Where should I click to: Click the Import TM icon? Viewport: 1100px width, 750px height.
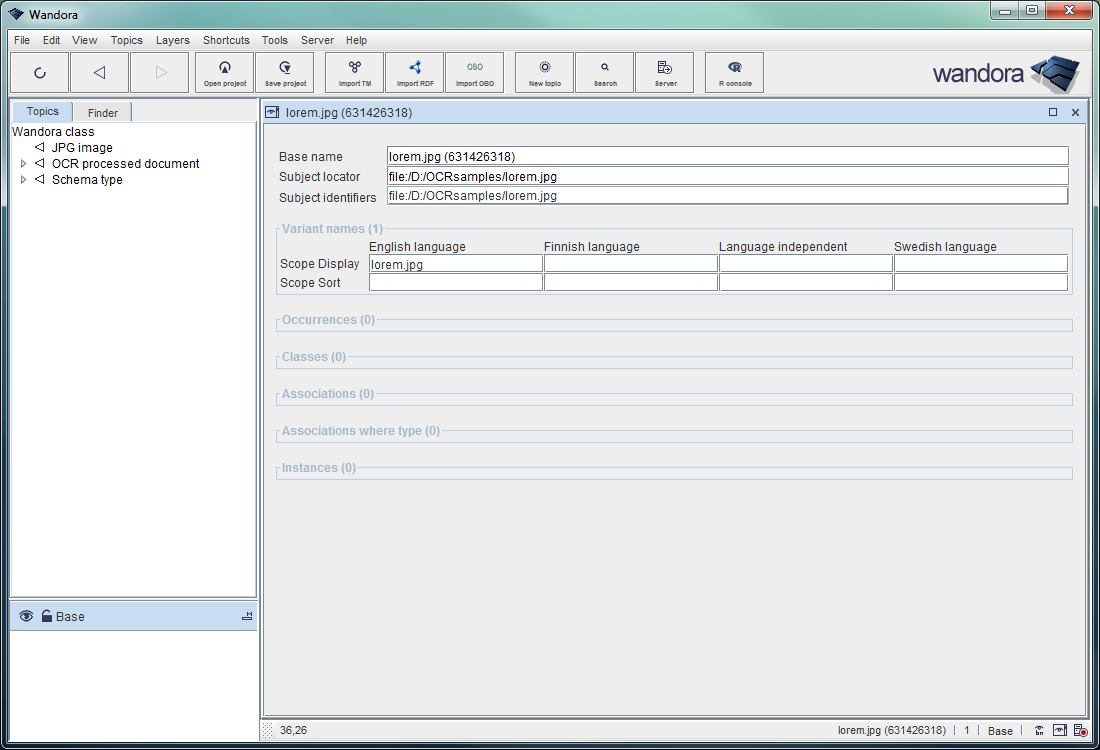[x=355, y=72]
